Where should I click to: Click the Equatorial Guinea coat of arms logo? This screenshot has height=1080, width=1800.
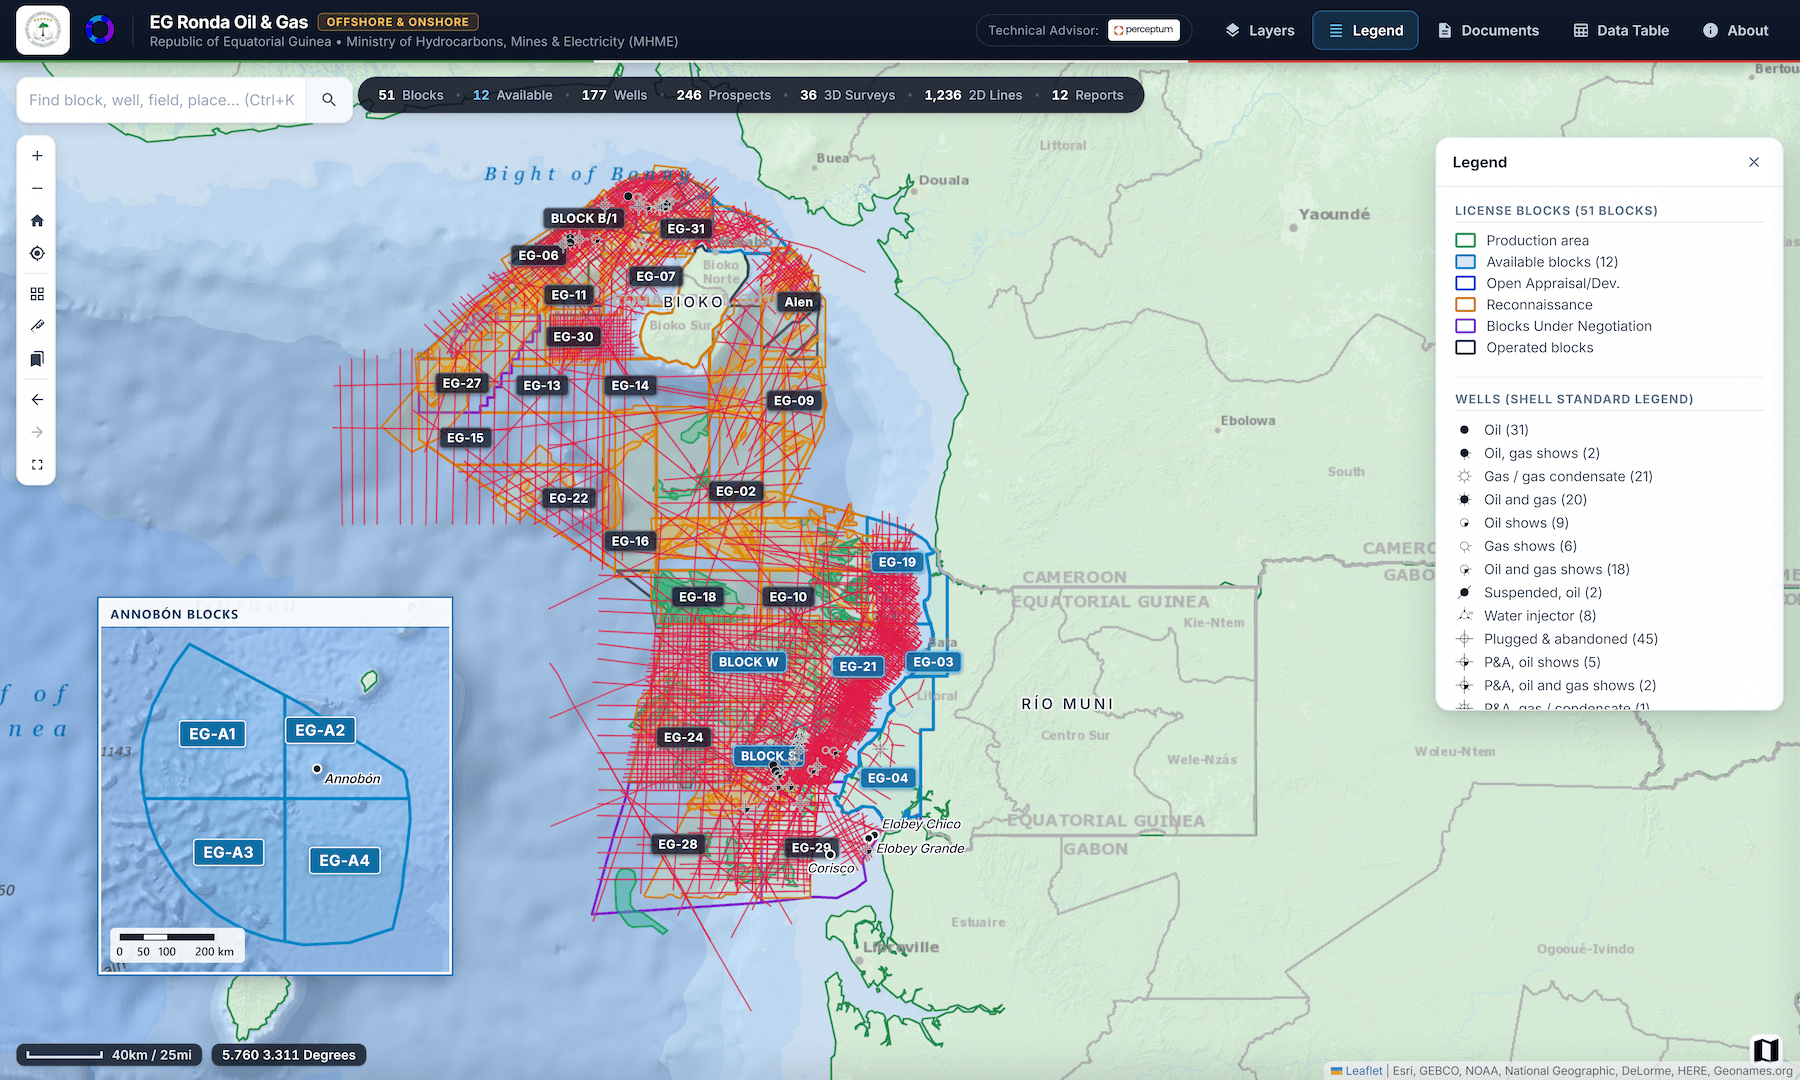[x=43, y=30]
